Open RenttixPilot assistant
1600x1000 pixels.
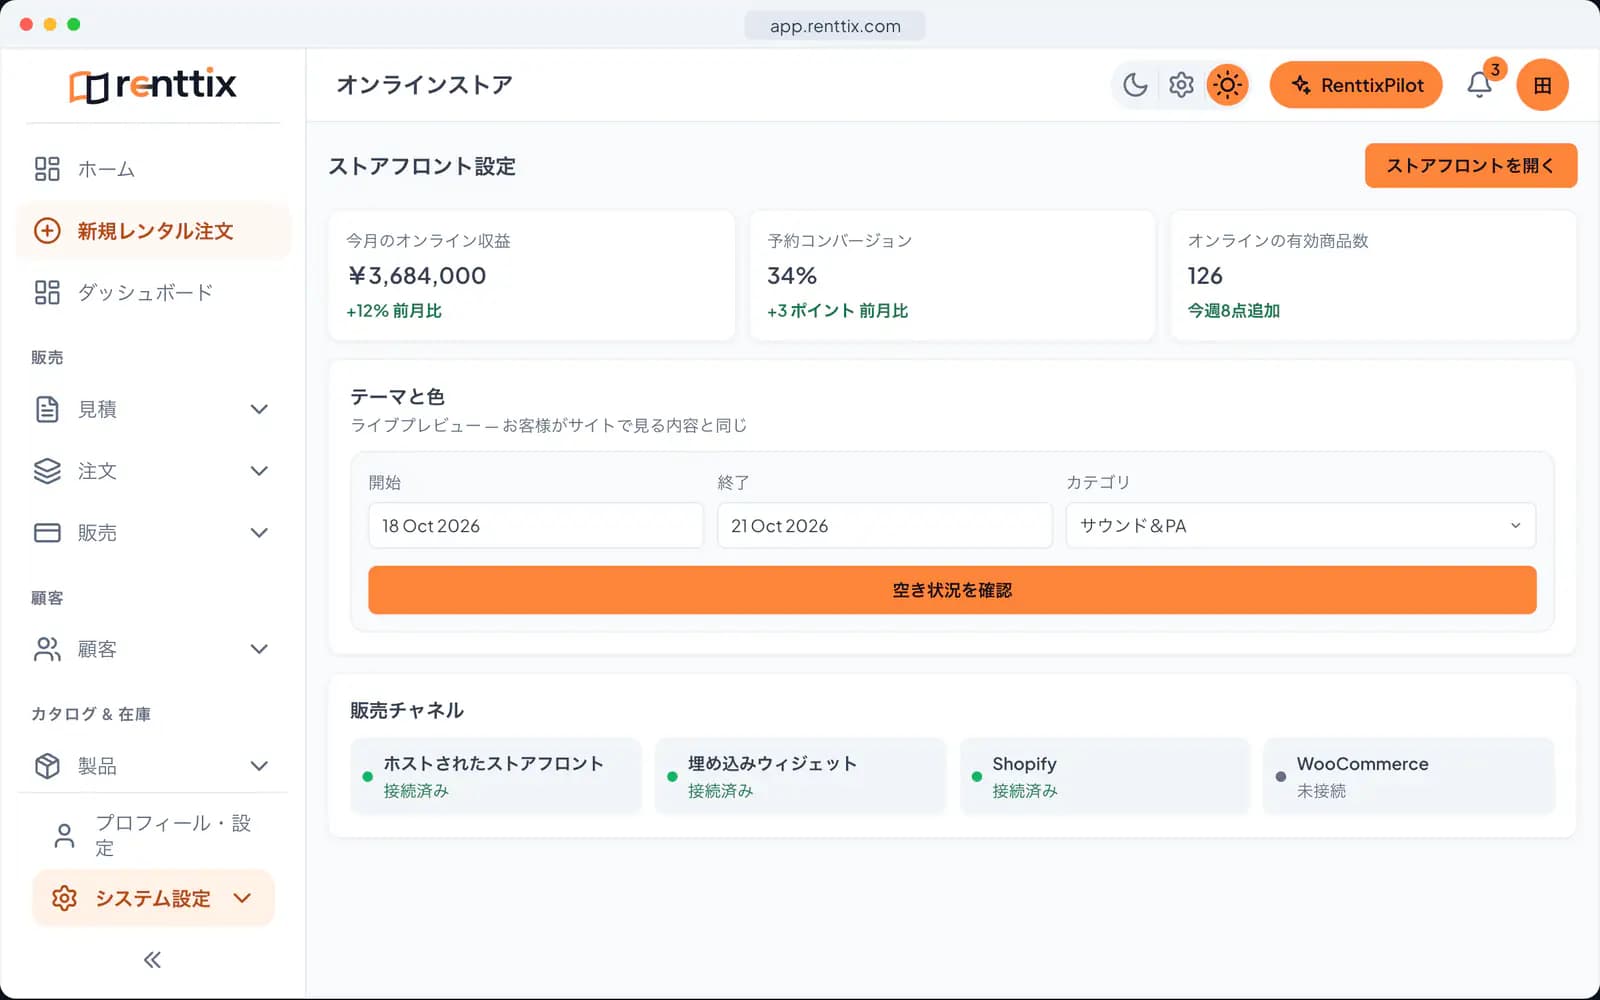1356,85
